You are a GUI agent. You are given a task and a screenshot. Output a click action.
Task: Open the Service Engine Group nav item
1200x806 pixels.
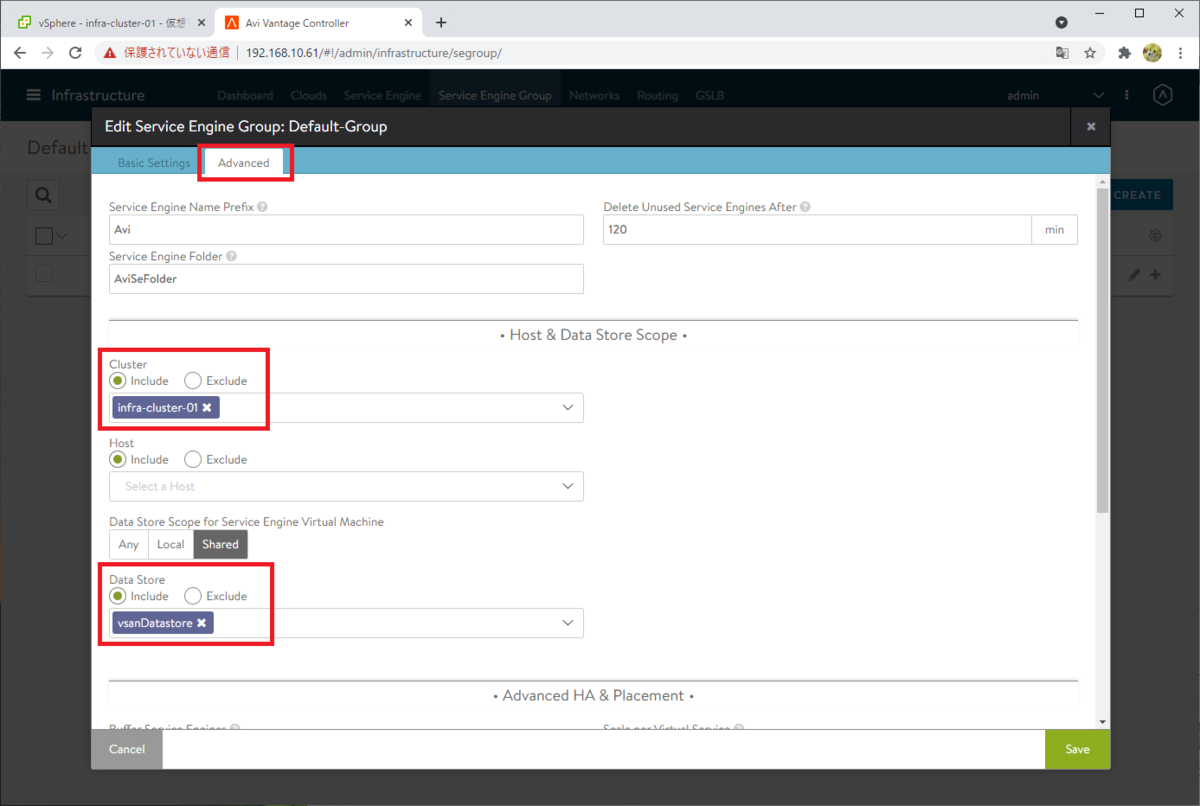(x=495, y=95)
